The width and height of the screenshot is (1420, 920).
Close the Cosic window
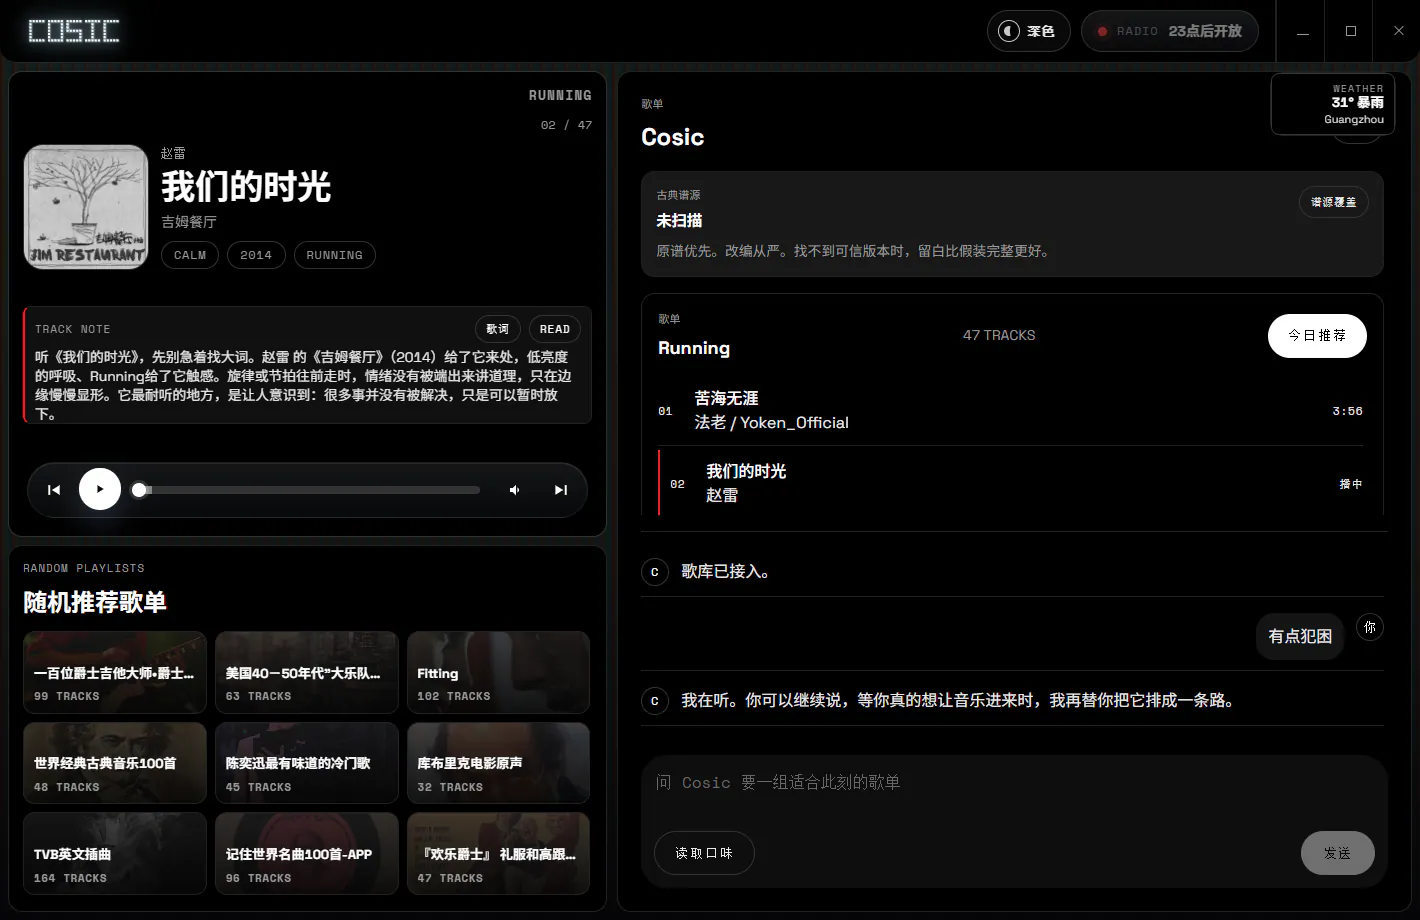pyautogui.click(x=1398, y=31)
